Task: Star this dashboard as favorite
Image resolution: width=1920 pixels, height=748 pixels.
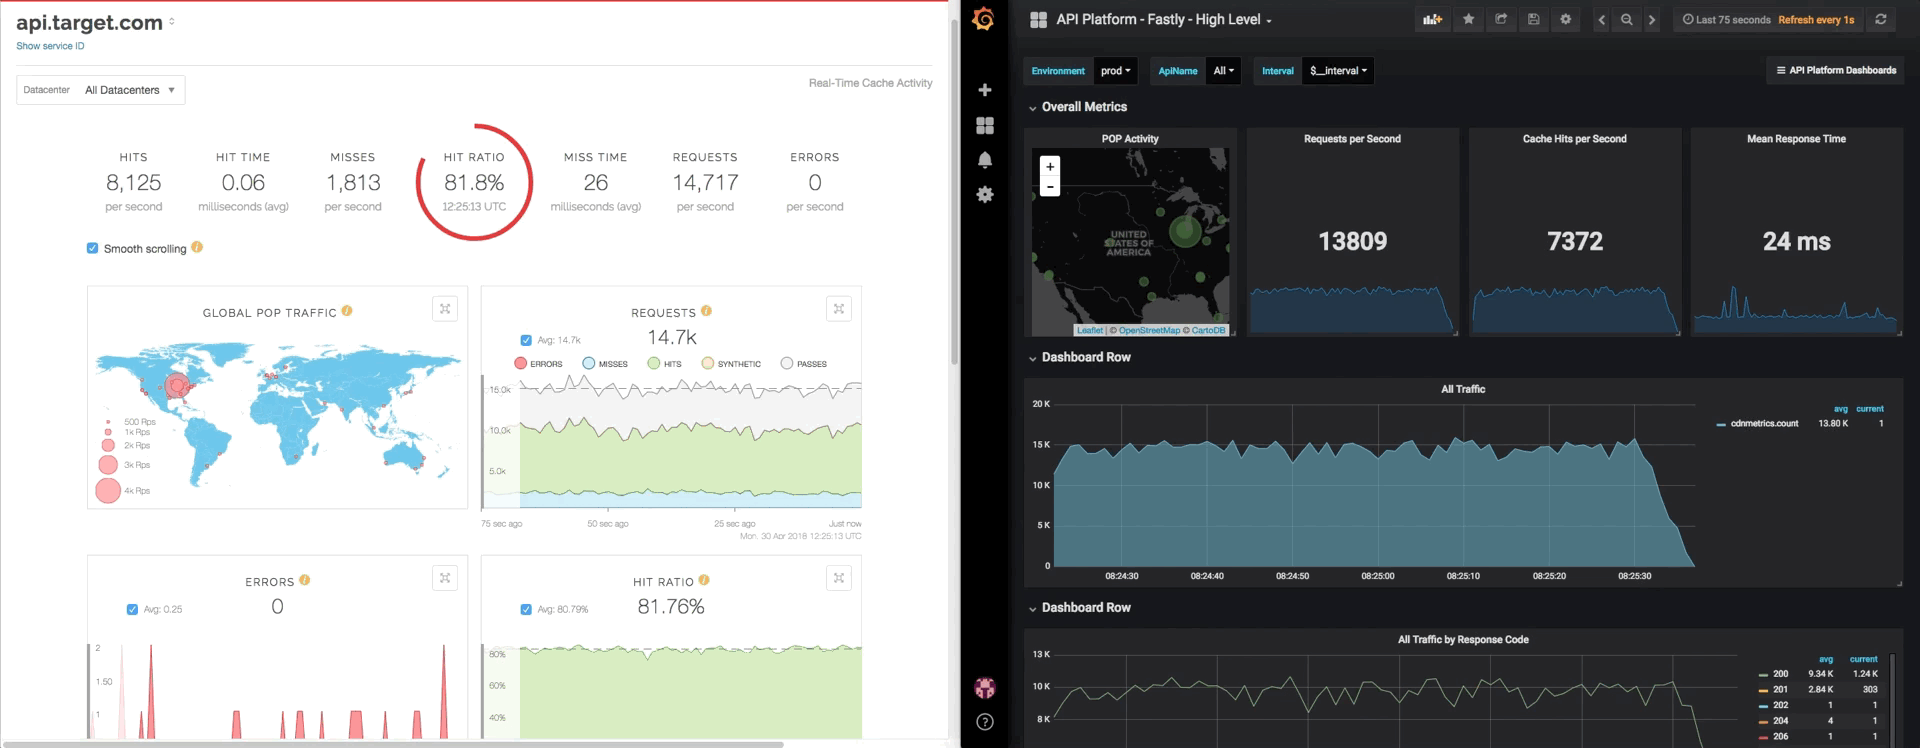Action: point(1468,20)
